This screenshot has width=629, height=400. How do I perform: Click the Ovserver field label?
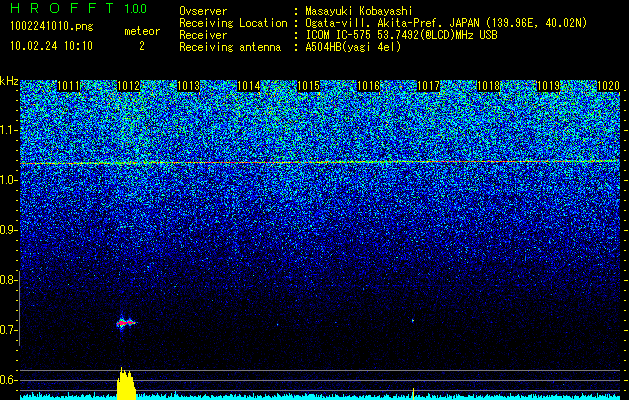pyautogui.click(x=203, y=11)
